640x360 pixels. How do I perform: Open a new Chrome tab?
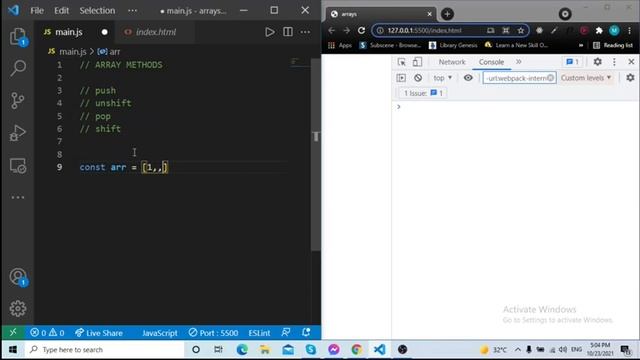pyautogui.click(x=447, y=14)
